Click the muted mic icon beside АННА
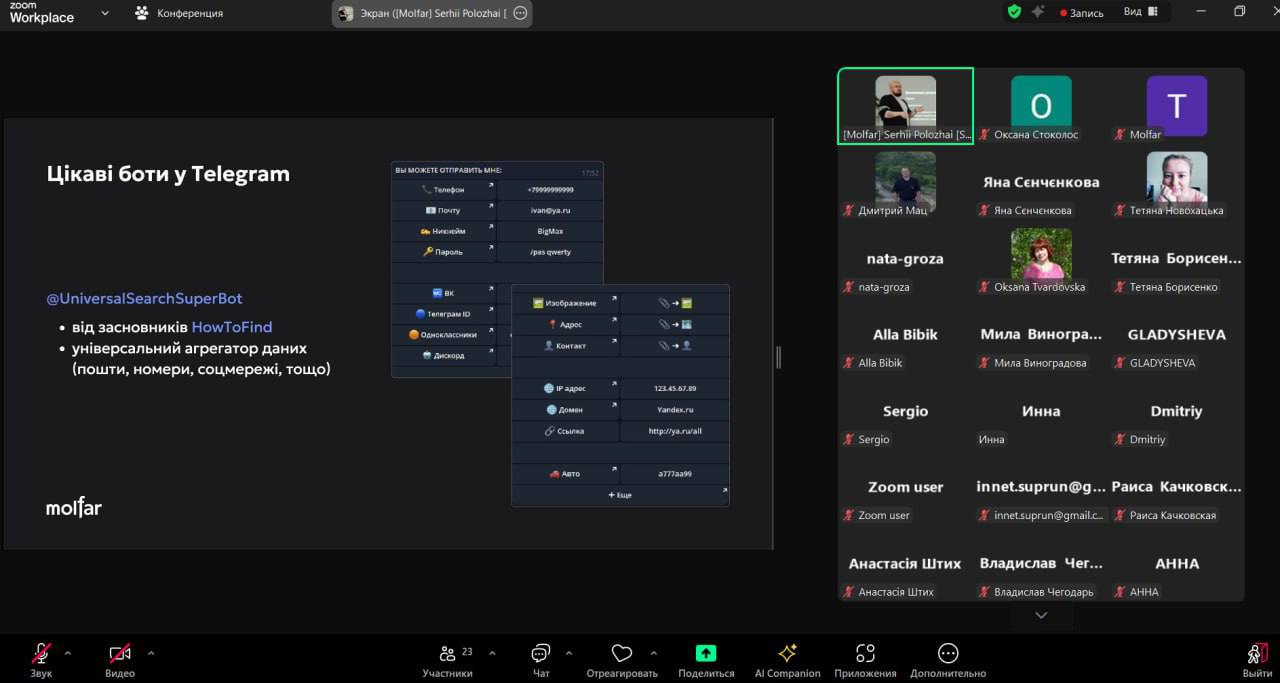This screenshot has height=683, width=1280. [1120, 592]
